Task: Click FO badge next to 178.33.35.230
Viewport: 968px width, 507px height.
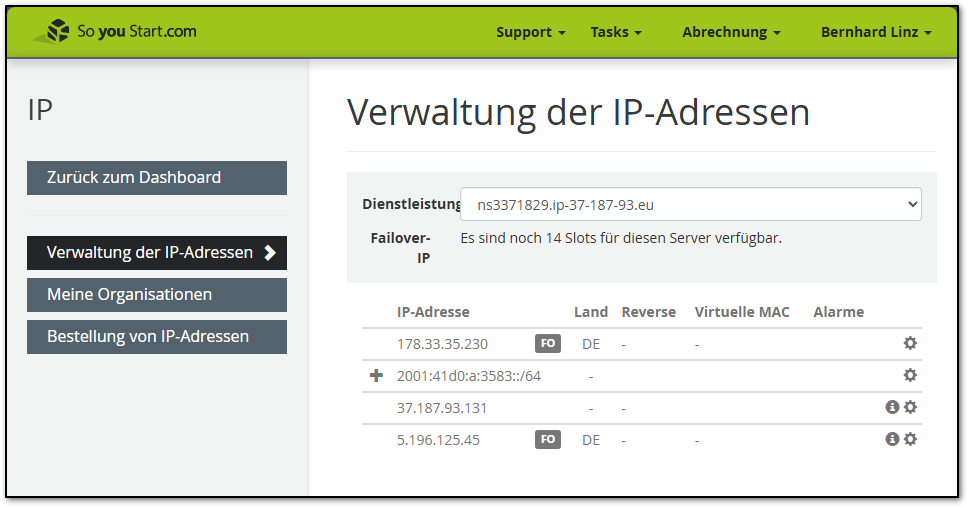Action: (x=547, y=343)
